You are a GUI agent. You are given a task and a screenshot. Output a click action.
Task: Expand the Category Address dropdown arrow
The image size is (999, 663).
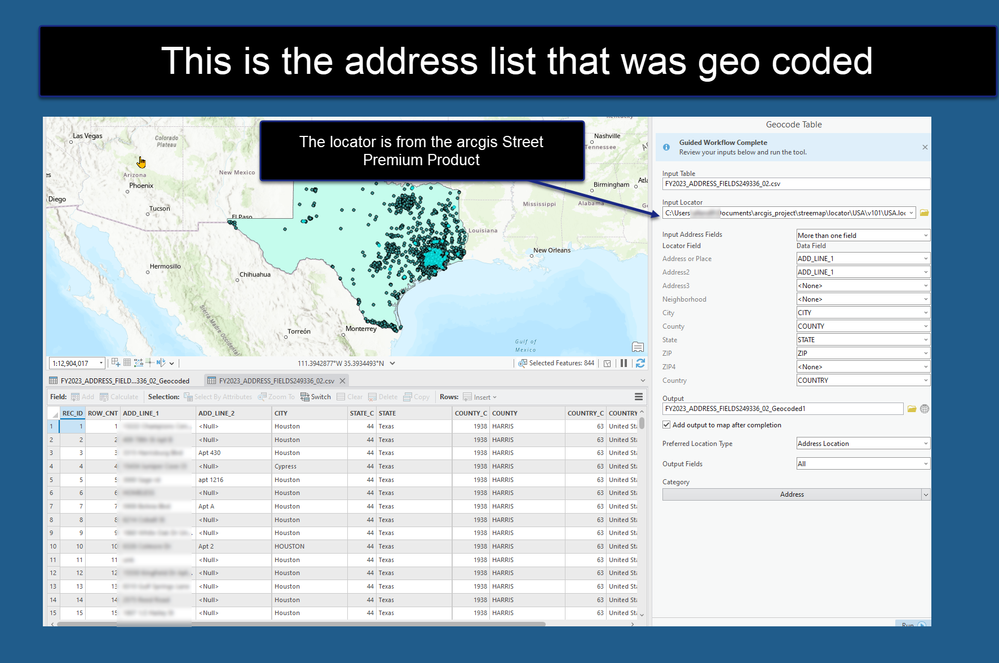(x=926, y=494)
